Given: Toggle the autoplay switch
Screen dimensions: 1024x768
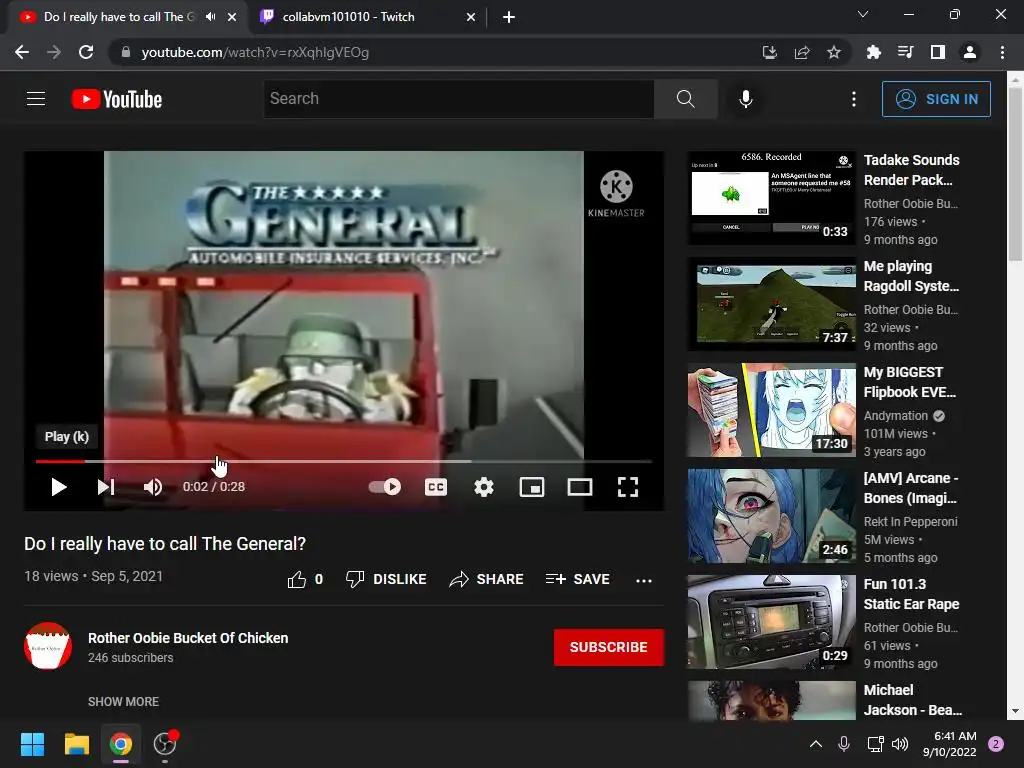Looking at the screenshot, I should (385, 487).
